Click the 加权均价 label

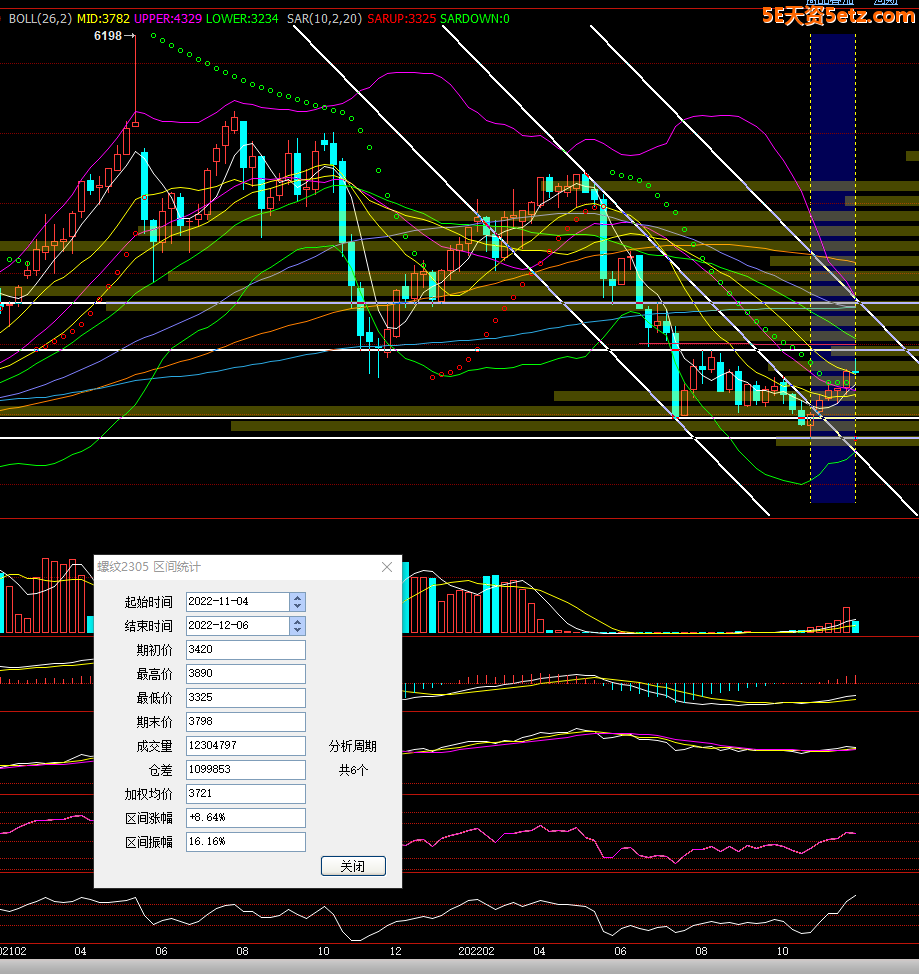tap(148, 794)
